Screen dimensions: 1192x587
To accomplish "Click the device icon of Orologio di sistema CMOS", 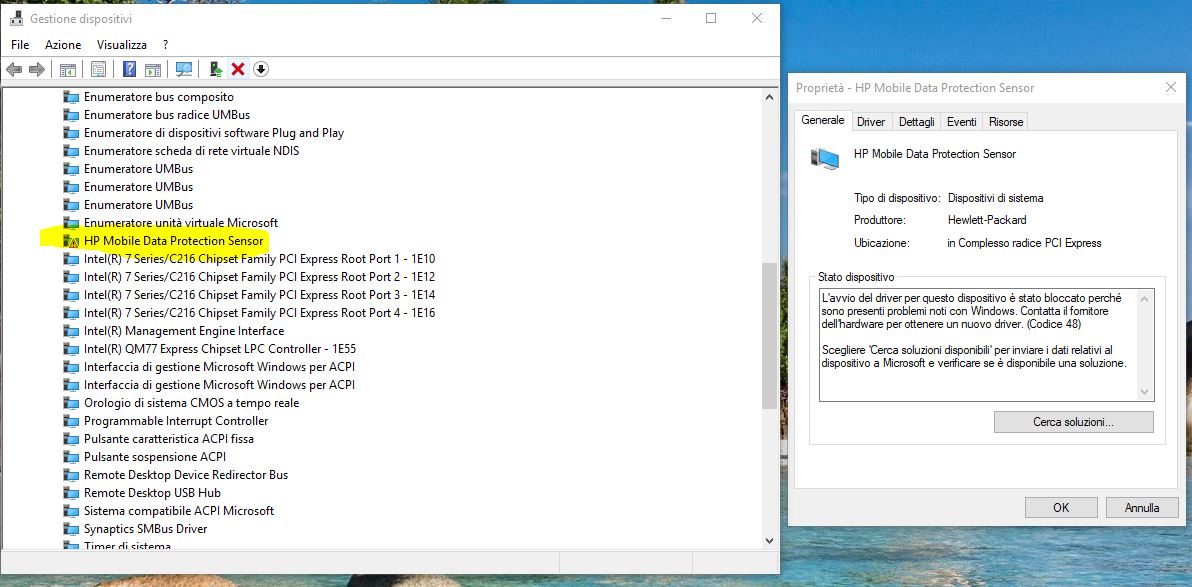I will pyautogui.click(x=71, y=403).
